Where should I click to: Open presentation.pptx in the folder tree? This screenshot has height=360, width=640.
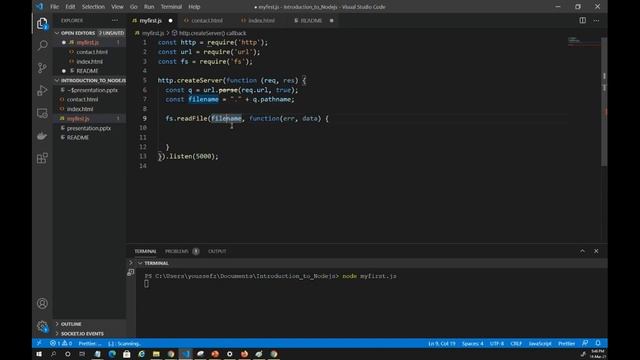[89, 128]
